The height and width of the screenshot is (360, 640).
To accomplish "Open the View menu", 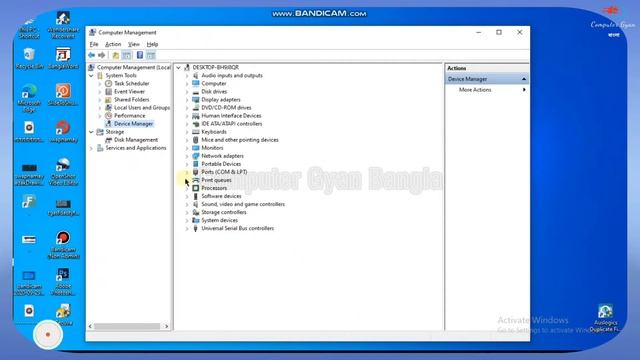I will coord(133,44).
